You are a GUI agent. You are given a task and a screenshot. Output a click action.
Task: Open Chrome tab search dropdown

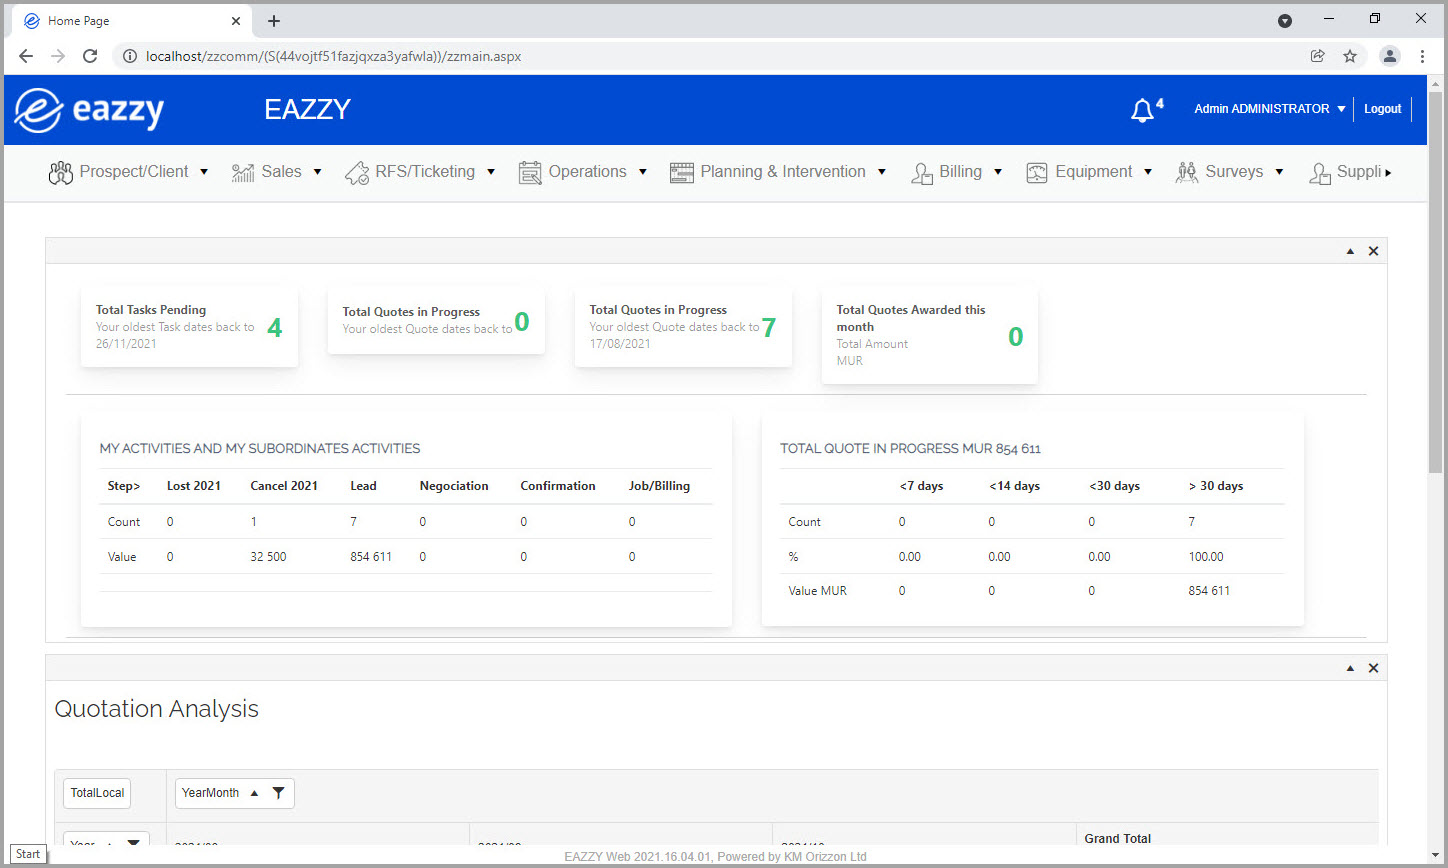click(1285, 21)
